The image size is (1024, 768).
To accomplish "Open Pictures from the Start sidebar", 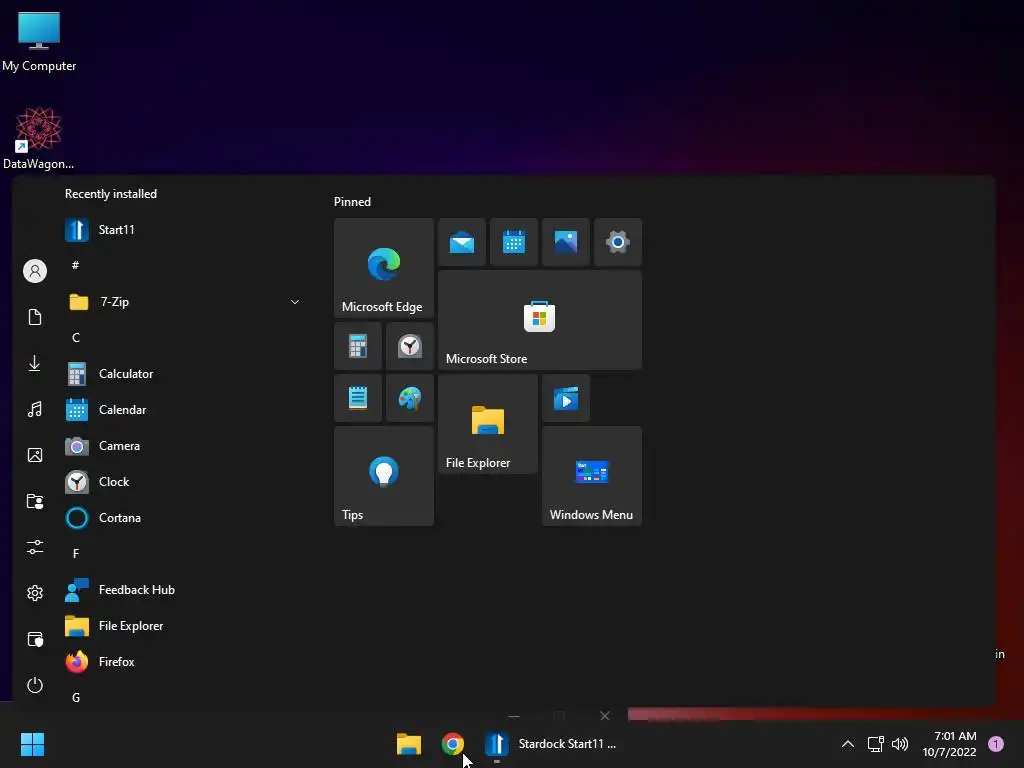I will 35,455.
